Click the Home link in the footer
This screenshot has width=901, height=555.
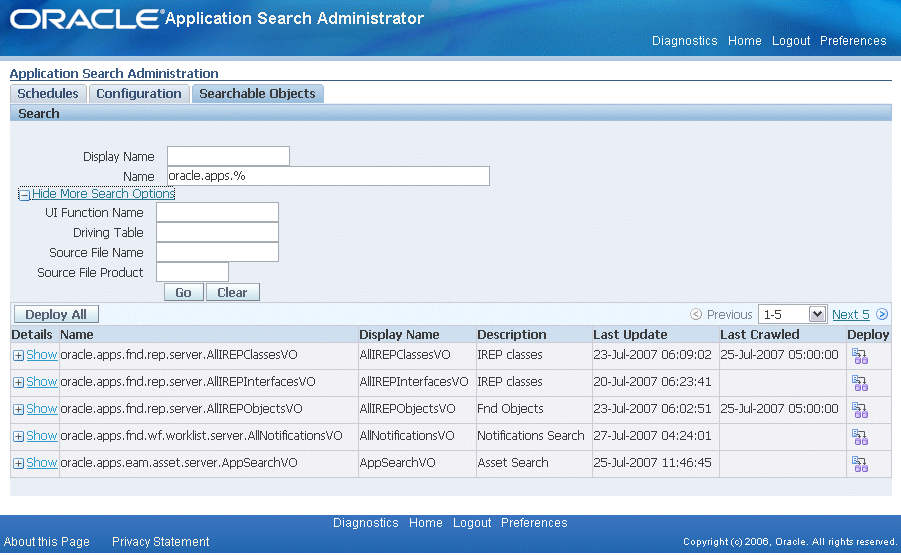(426, 523)
